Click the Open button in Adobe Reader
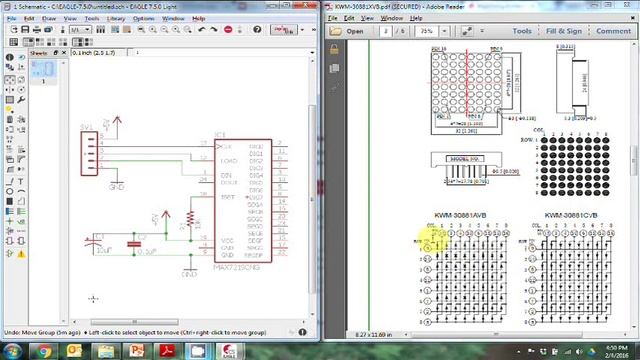Image resolution: width=640 pixels, height=360 pixels. (347, 31)
